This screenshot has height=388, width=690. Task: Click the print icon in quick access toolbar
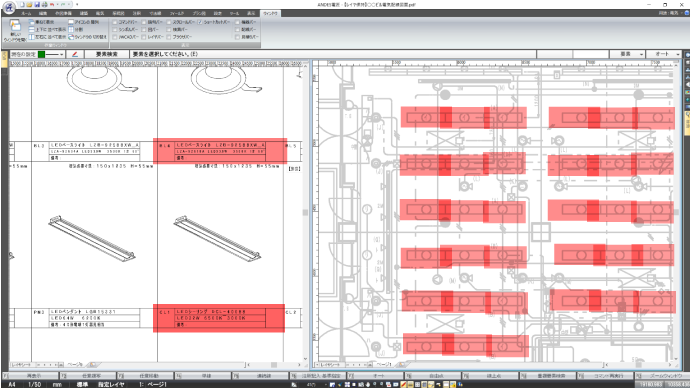(44, 4)
